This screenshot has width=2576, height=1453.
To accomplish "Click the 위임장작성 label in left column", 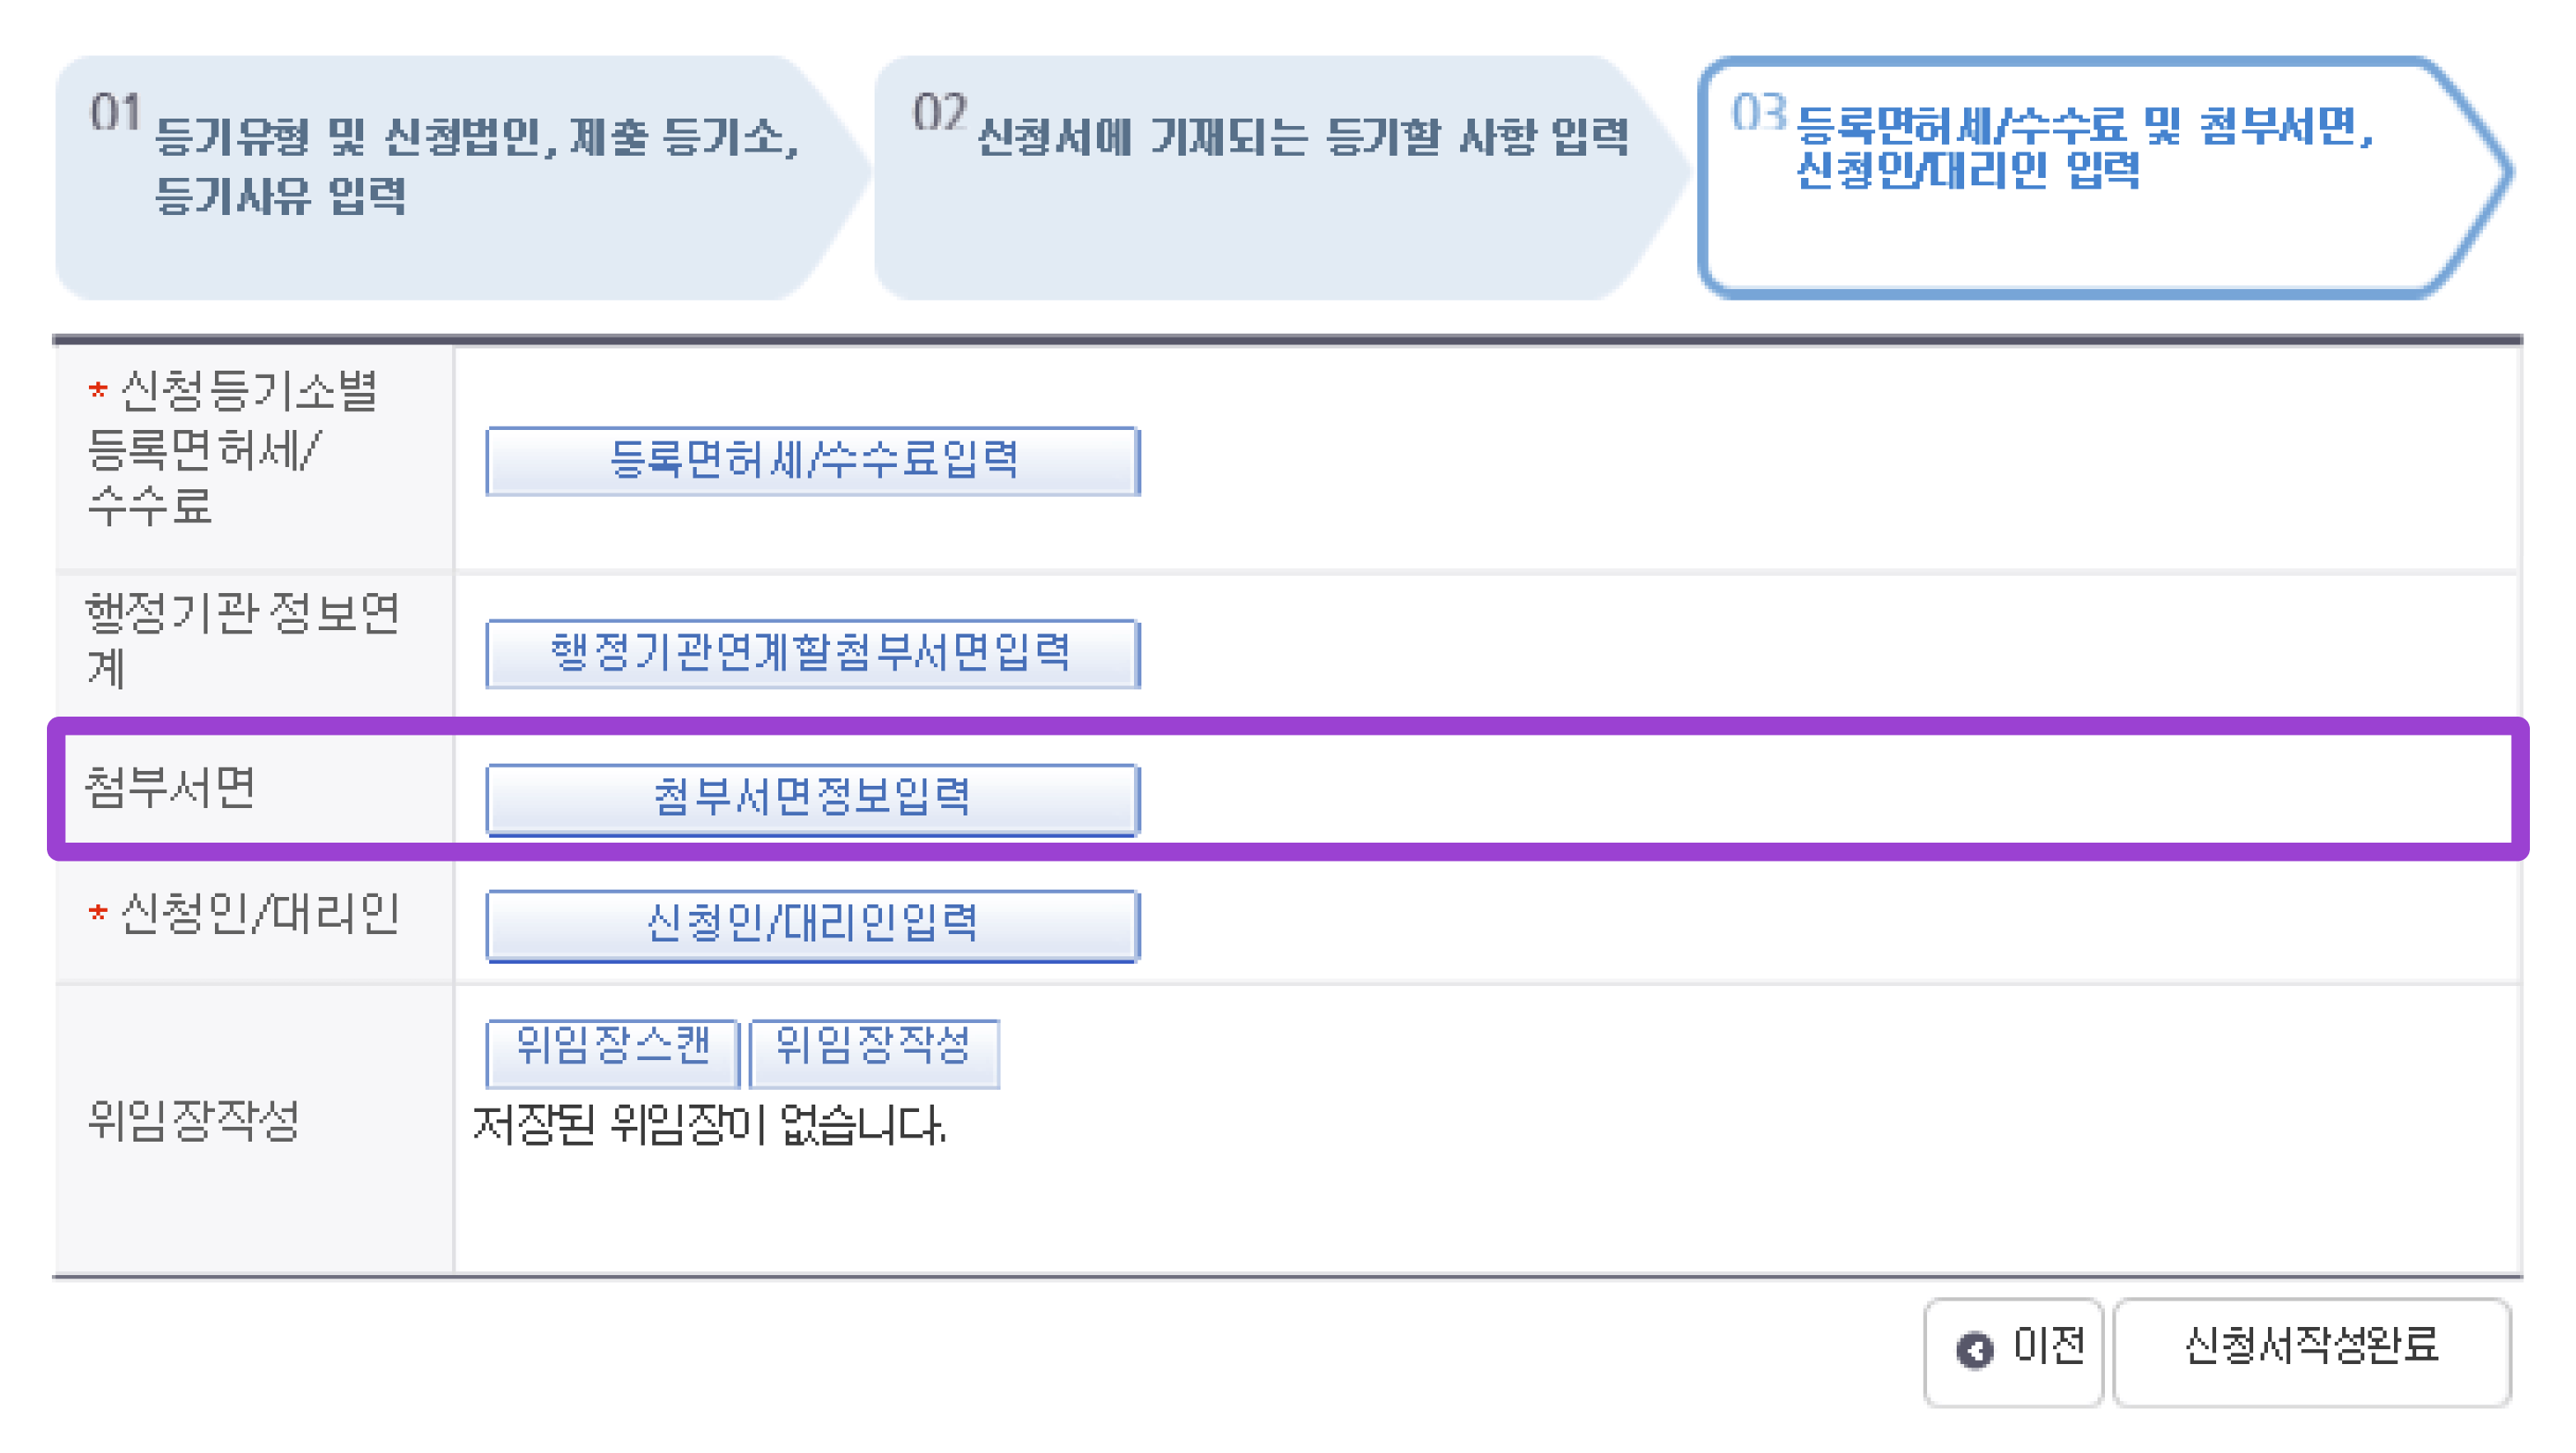I will (x=193, y=1122).
